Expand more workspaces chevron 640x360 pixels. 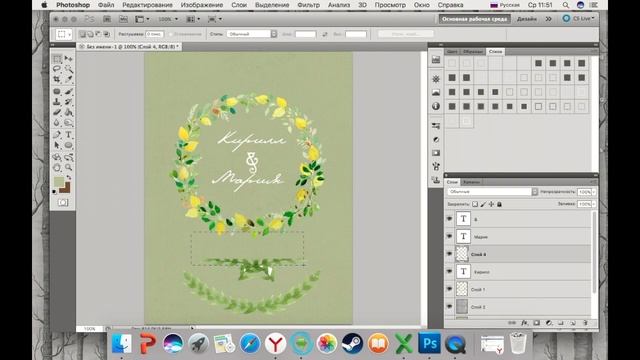549,19
